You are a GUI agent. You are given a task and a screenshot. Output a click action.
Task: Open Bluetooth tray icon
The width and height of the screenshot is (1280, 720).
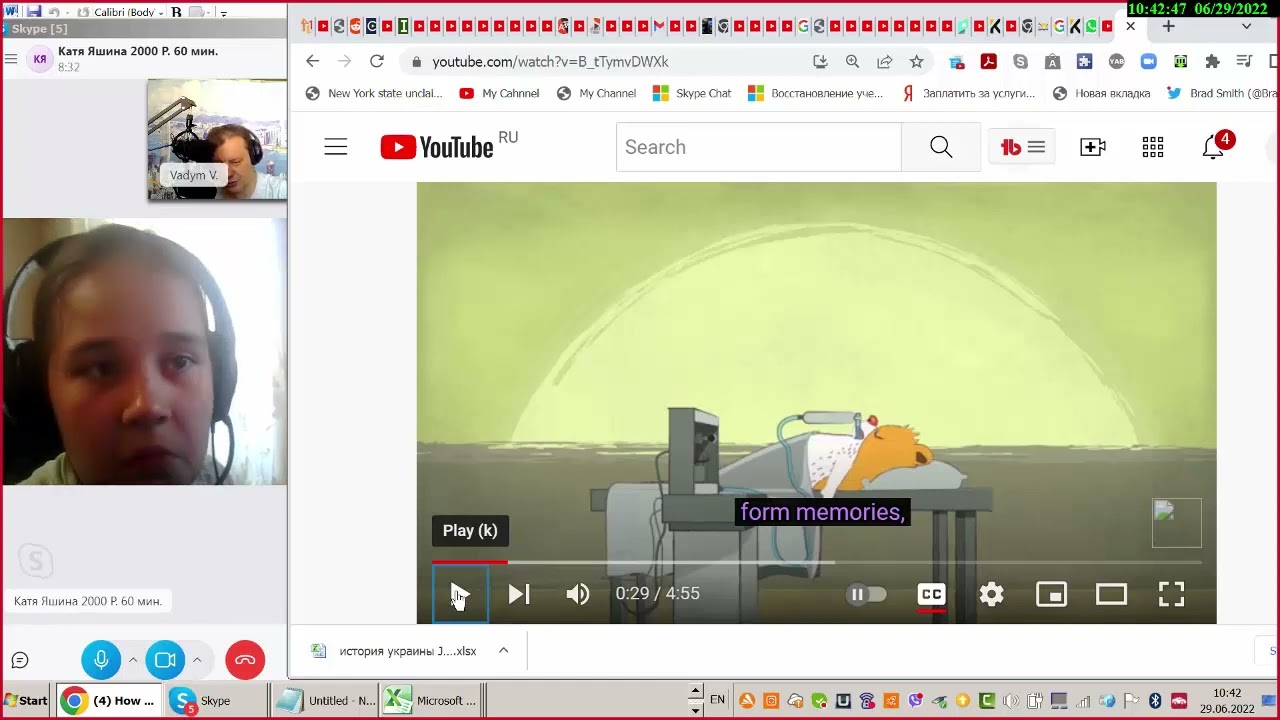(x=1155, y=701)
